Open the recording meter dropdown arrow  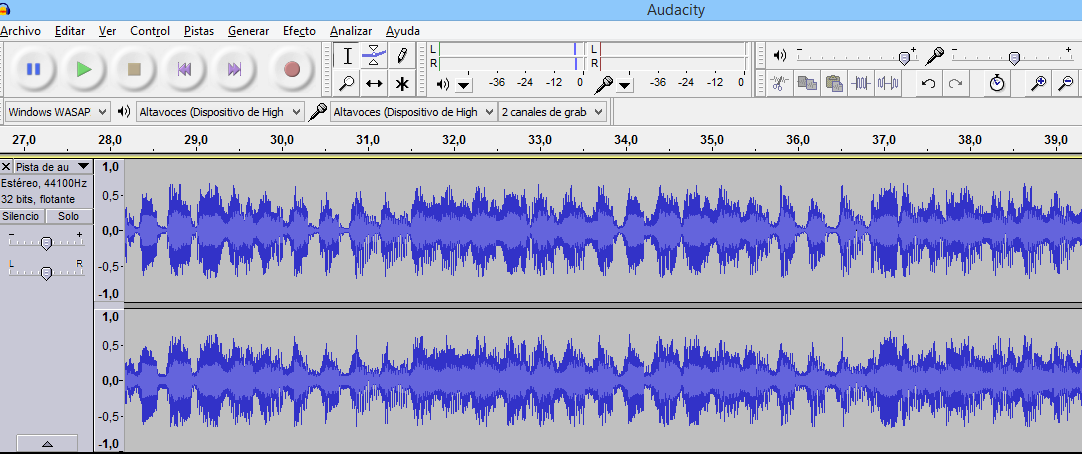624,85
